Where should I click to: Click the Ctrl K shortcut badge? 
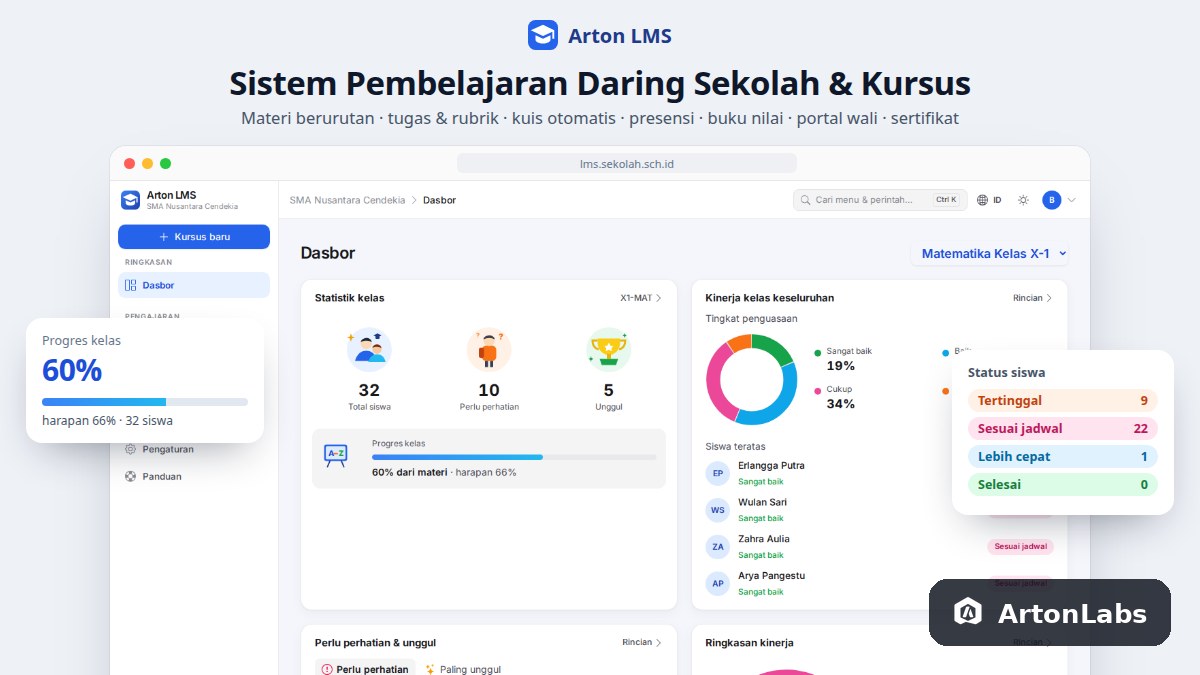[x=946, y=200]
